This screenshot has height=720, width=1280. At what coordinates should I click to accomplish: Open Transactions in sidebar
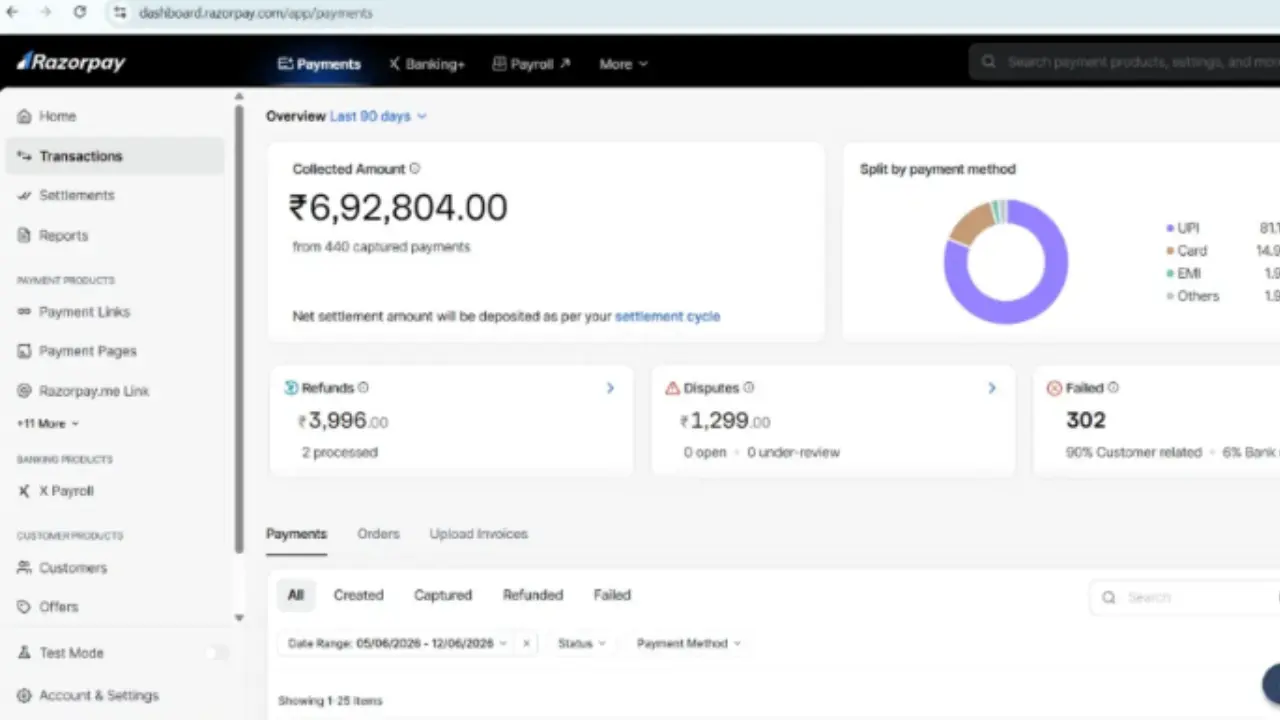(116, 156)
